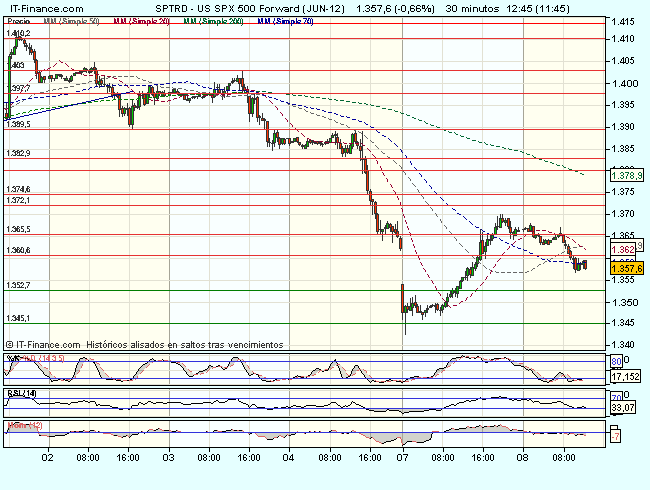Click the 1.385 price axis label
The width and height of the screenshot is (650, 490).
623,148
